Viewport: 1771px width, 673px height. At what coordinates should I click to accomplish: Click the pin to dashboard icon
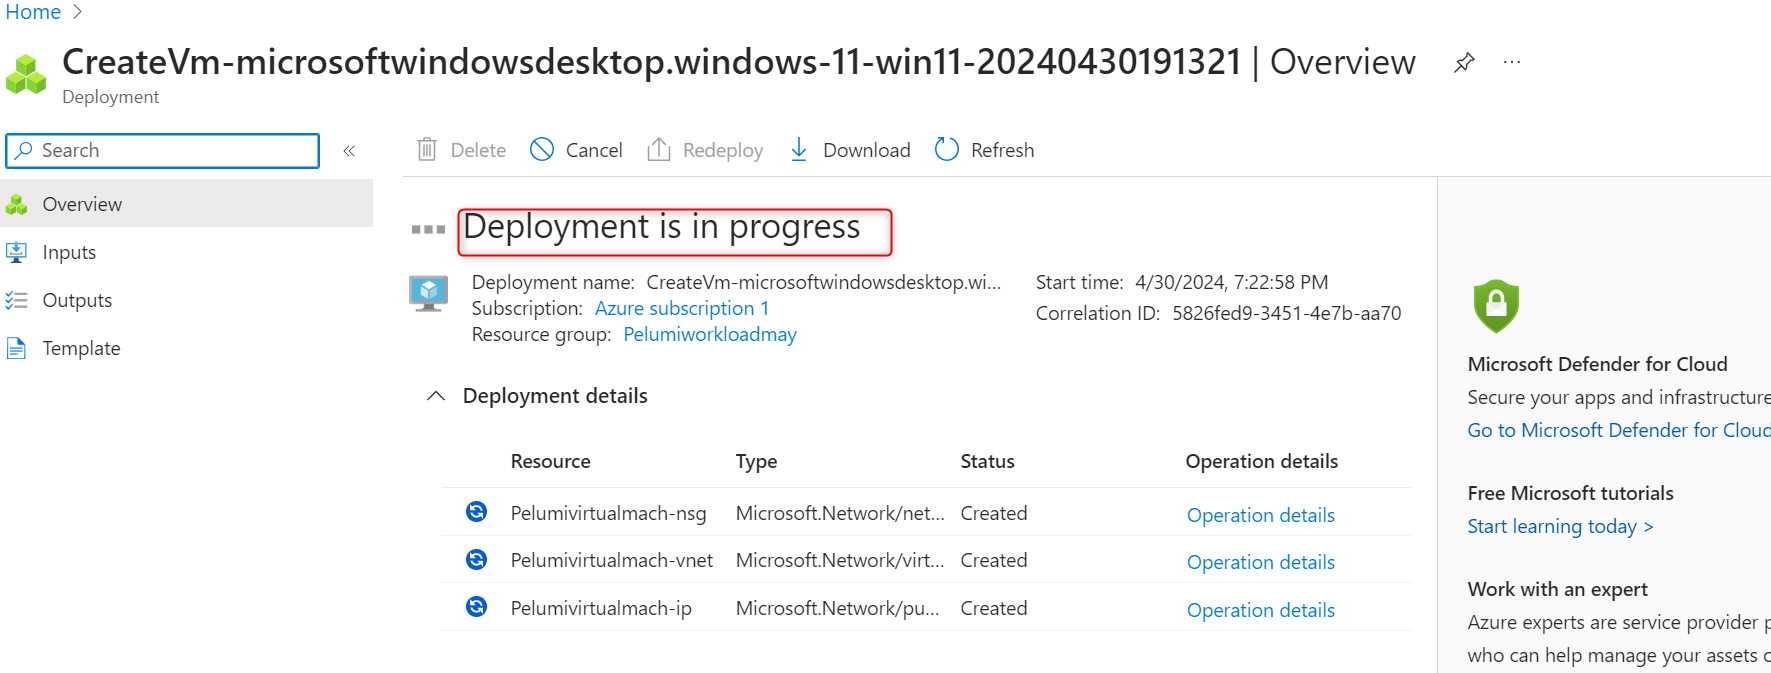[x=1464, y=63]
